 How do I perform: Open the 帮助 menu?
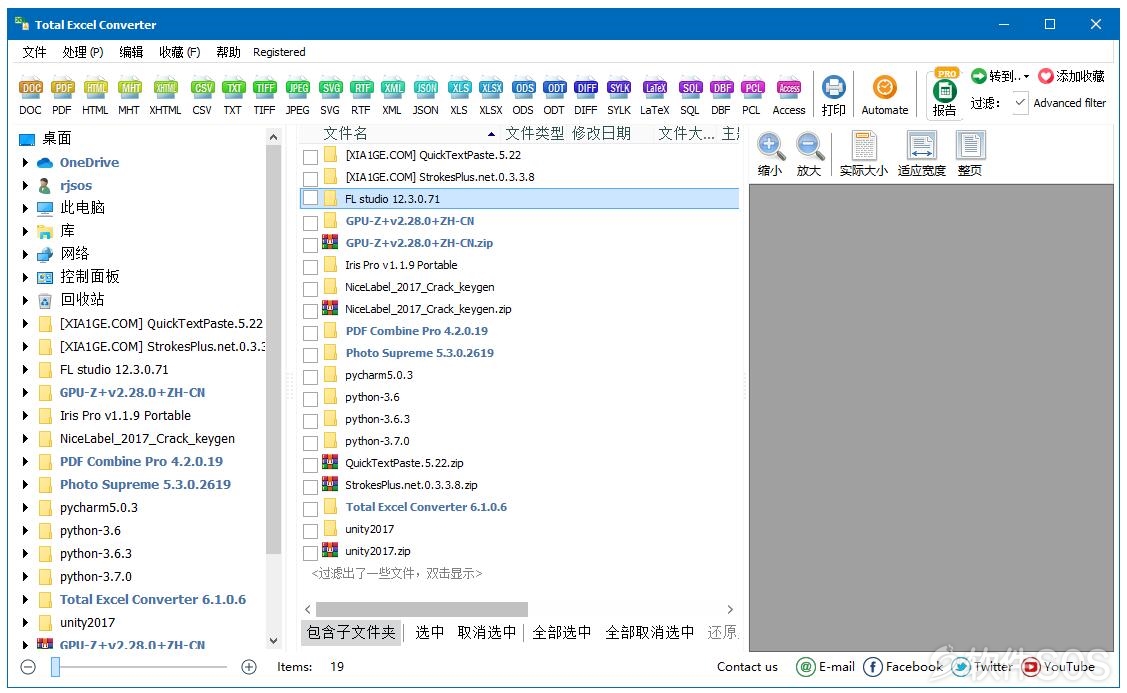[x=228, y=52]
